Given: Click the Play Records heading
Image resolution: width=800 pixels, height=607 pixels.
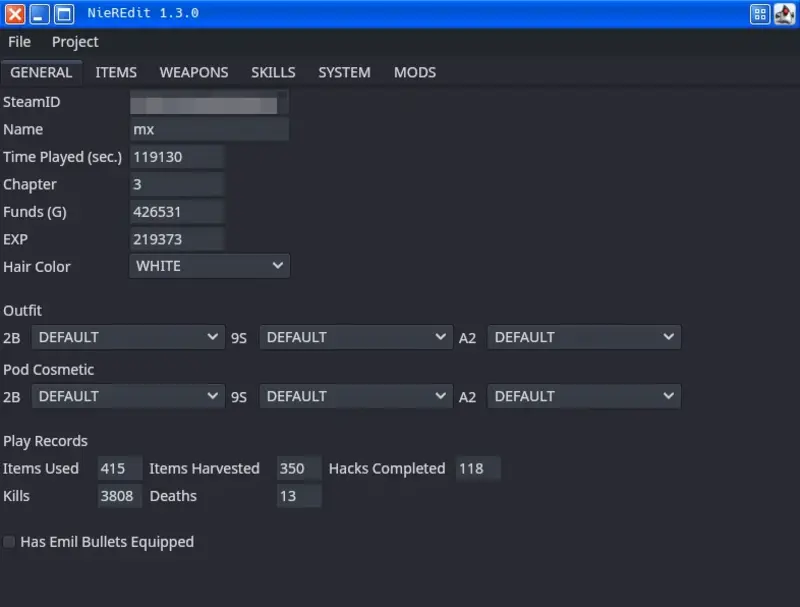Looking at the screenshot, I should click(45, 441).
